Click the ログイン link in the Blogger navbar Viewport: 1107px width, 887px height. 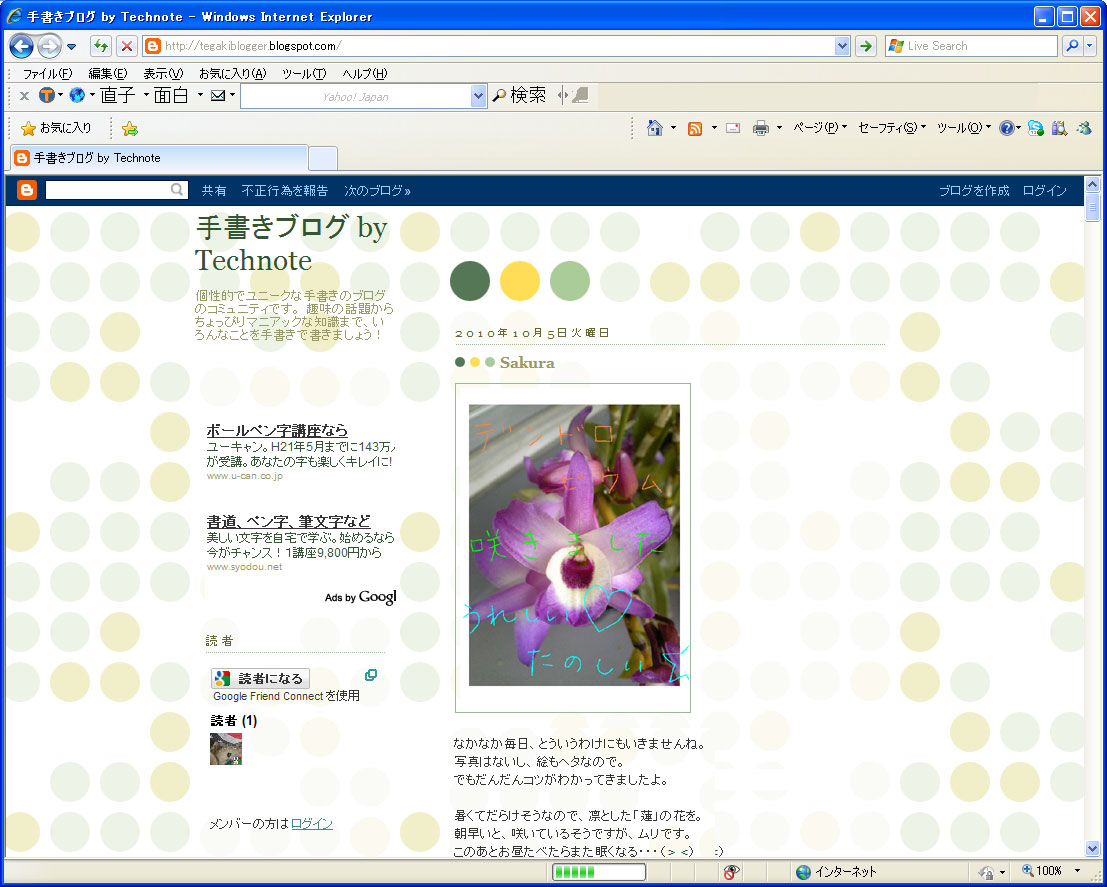[1044, 191]
